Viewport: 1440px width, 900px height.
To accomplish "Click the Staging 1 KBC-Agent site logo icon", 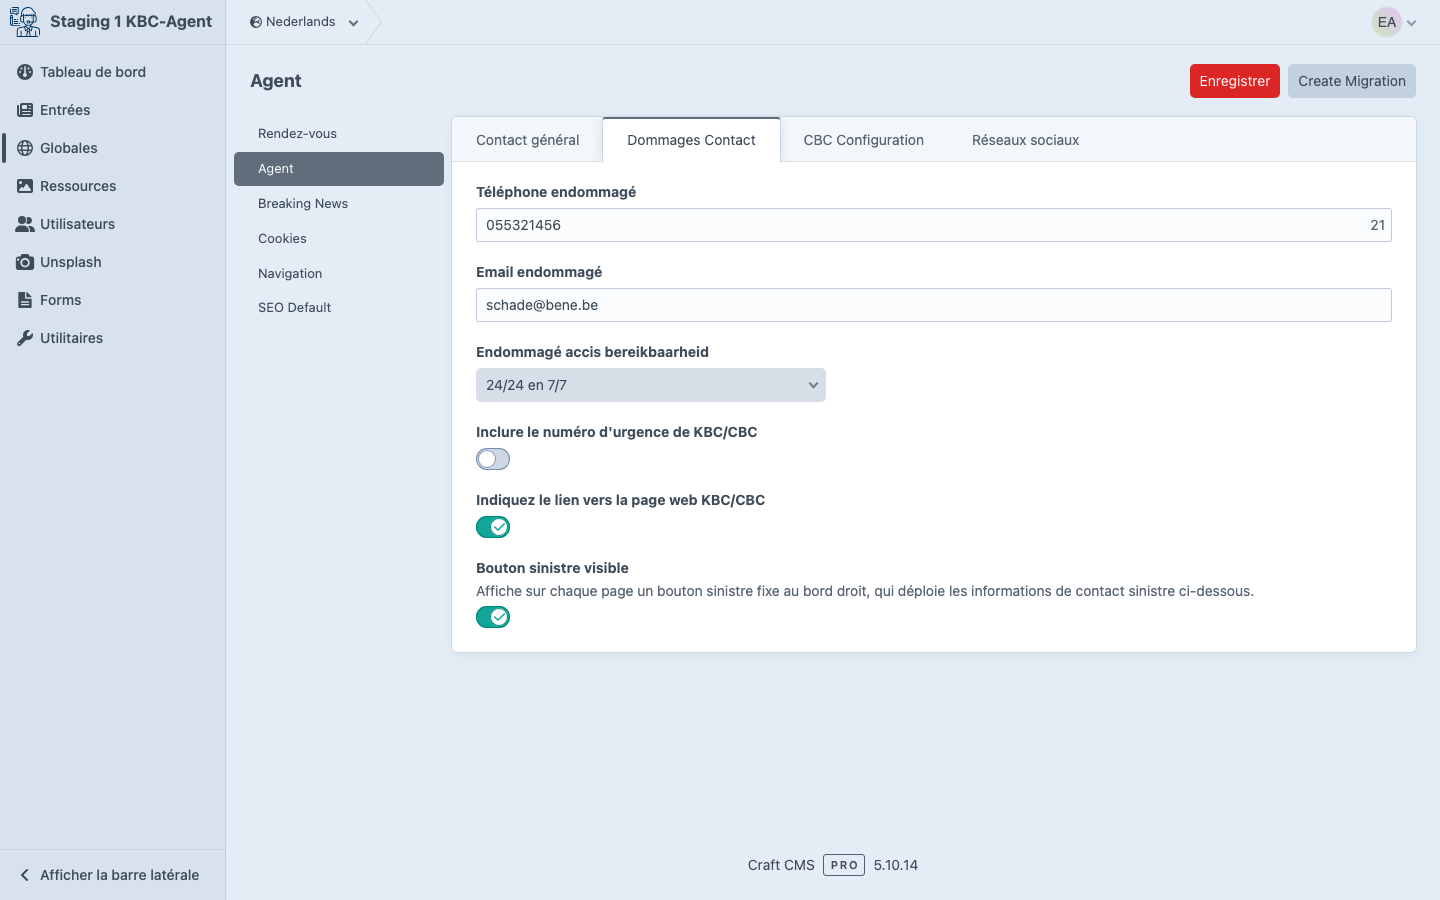I will click(x=25, y=21).
